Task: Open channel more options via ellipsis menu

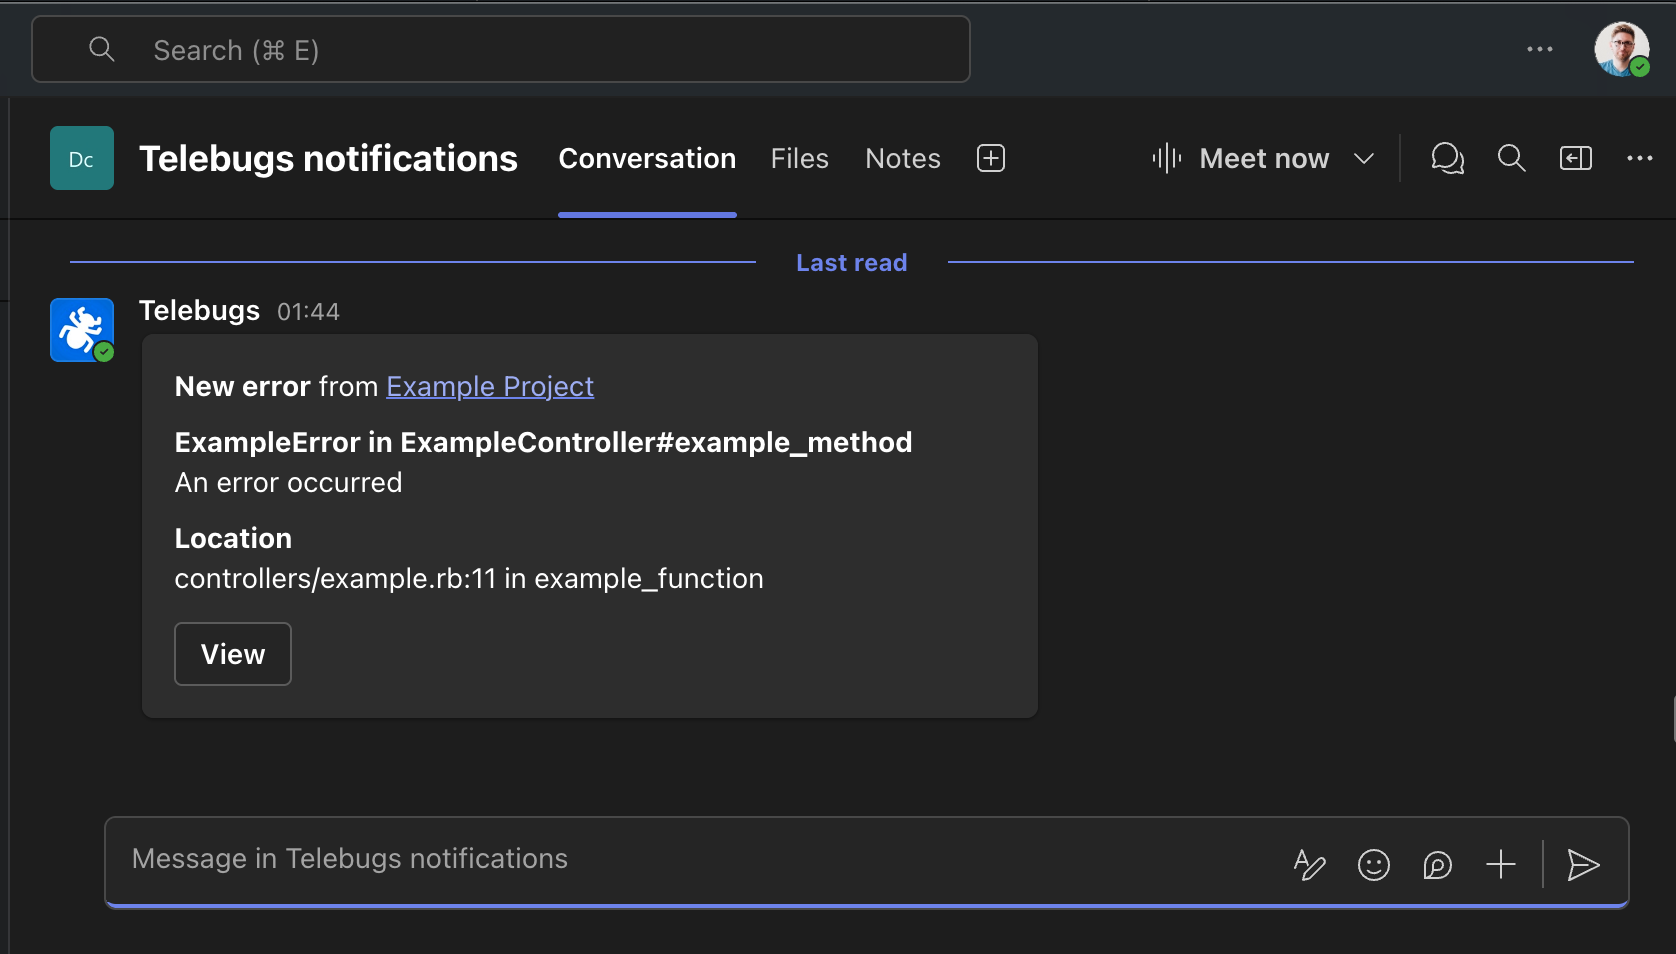Action: [x=1640, y=158]
